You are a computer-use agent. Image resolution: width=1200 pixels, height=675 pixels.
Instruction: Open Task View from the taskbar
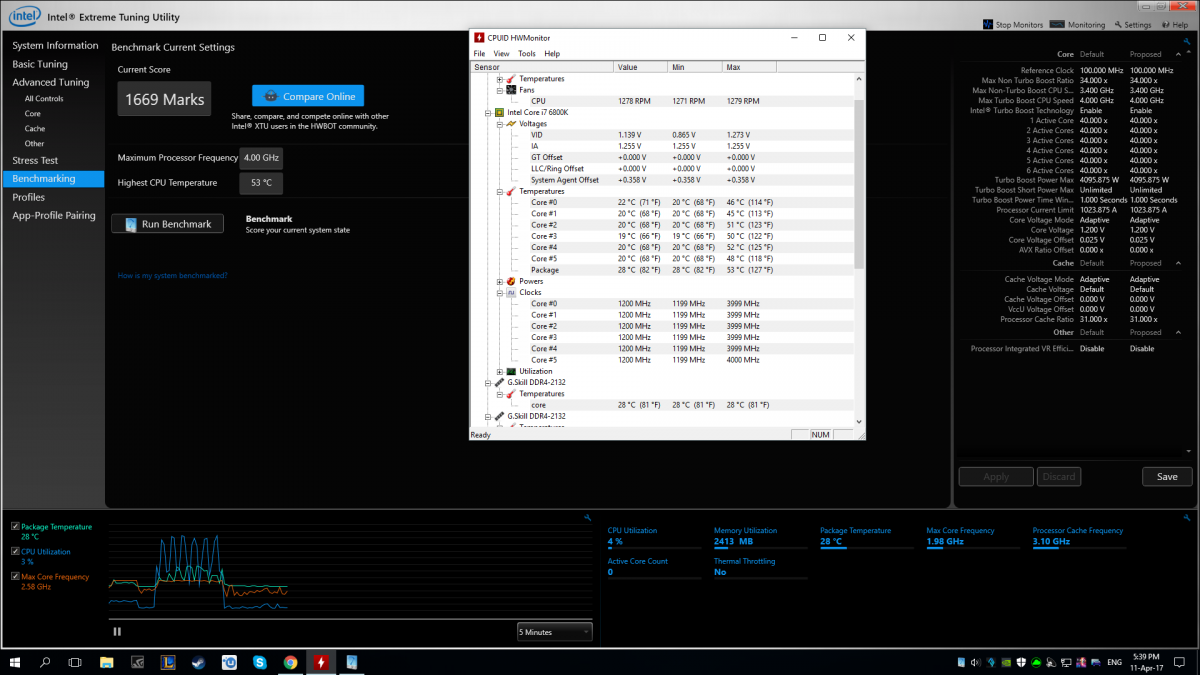tap(75, 662)
